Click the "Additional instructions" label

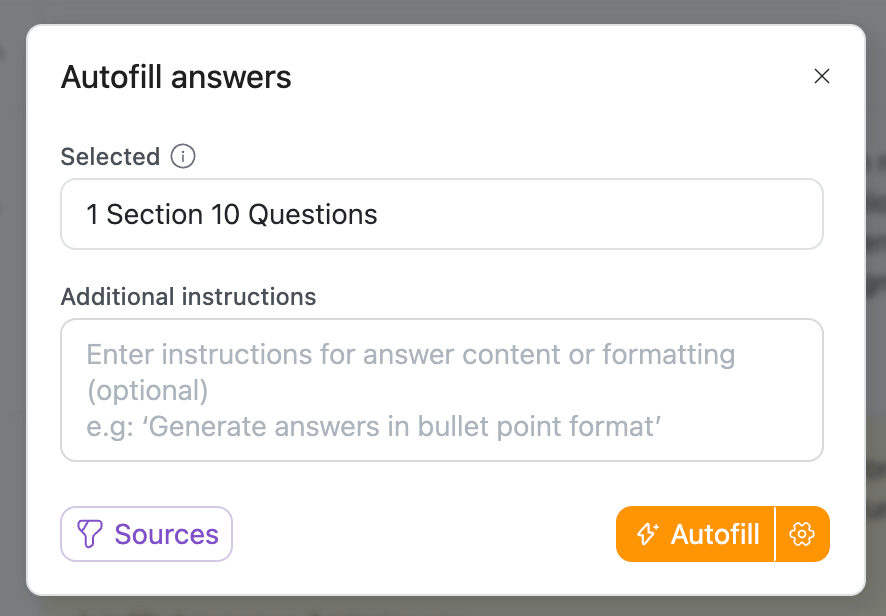pos(188,297)
